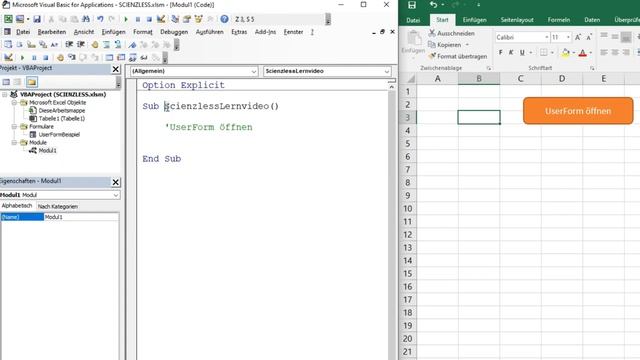Open Bearbeiten menu in VBA editor
Image resolution: width=640 pixels, height=360 pixels.
(x=52, y=32)
